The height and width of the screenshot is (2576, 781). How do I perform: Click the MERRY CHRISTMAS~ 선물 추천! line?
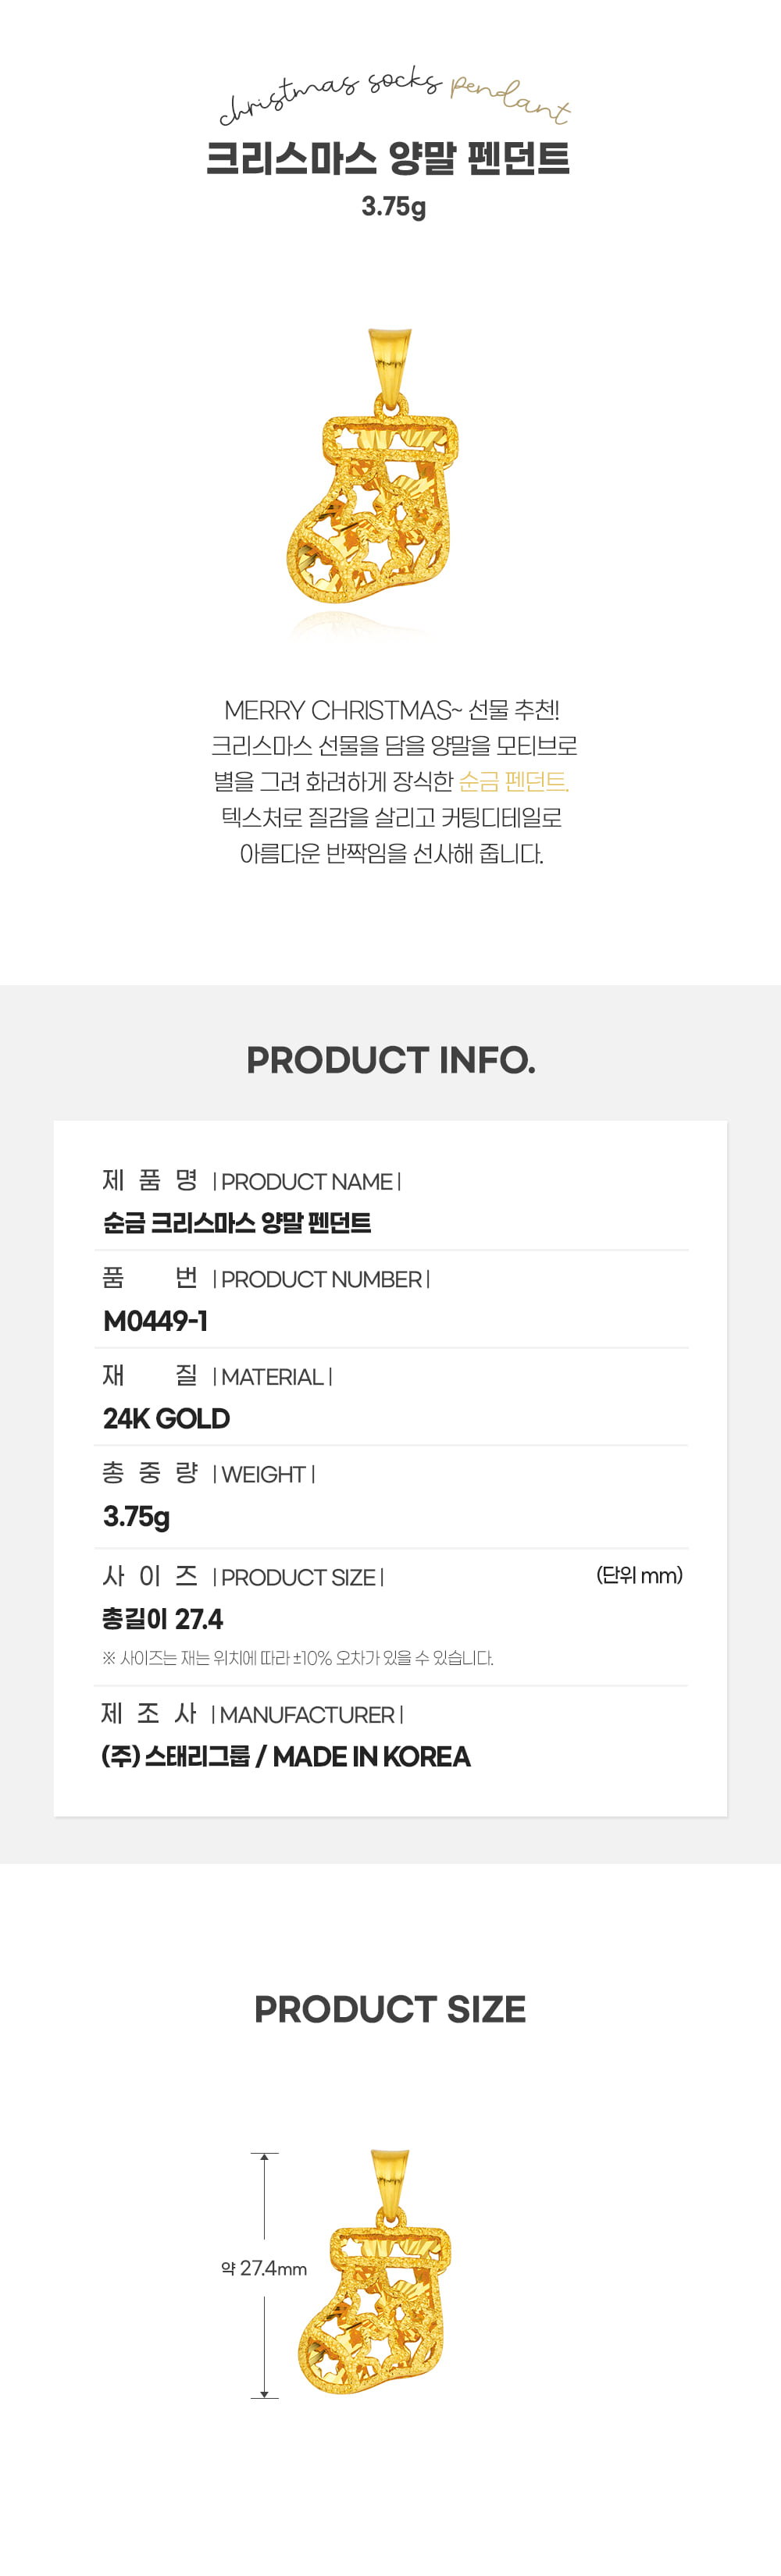[391, 710]
